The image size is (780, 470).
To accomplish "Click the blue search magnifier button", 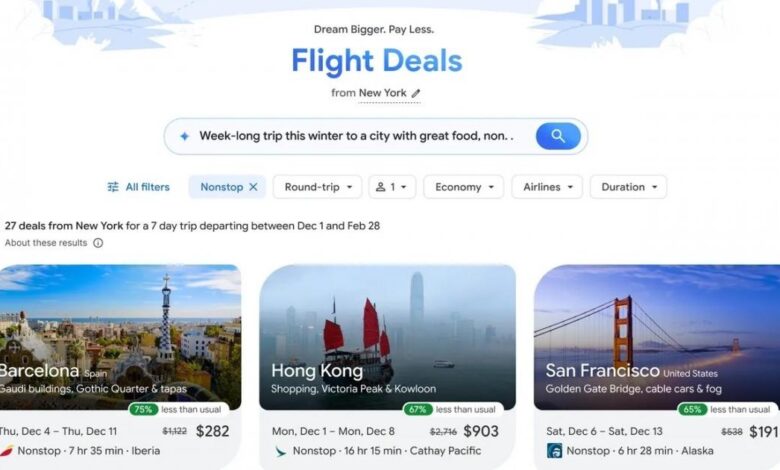I will (x=558, y=136).
